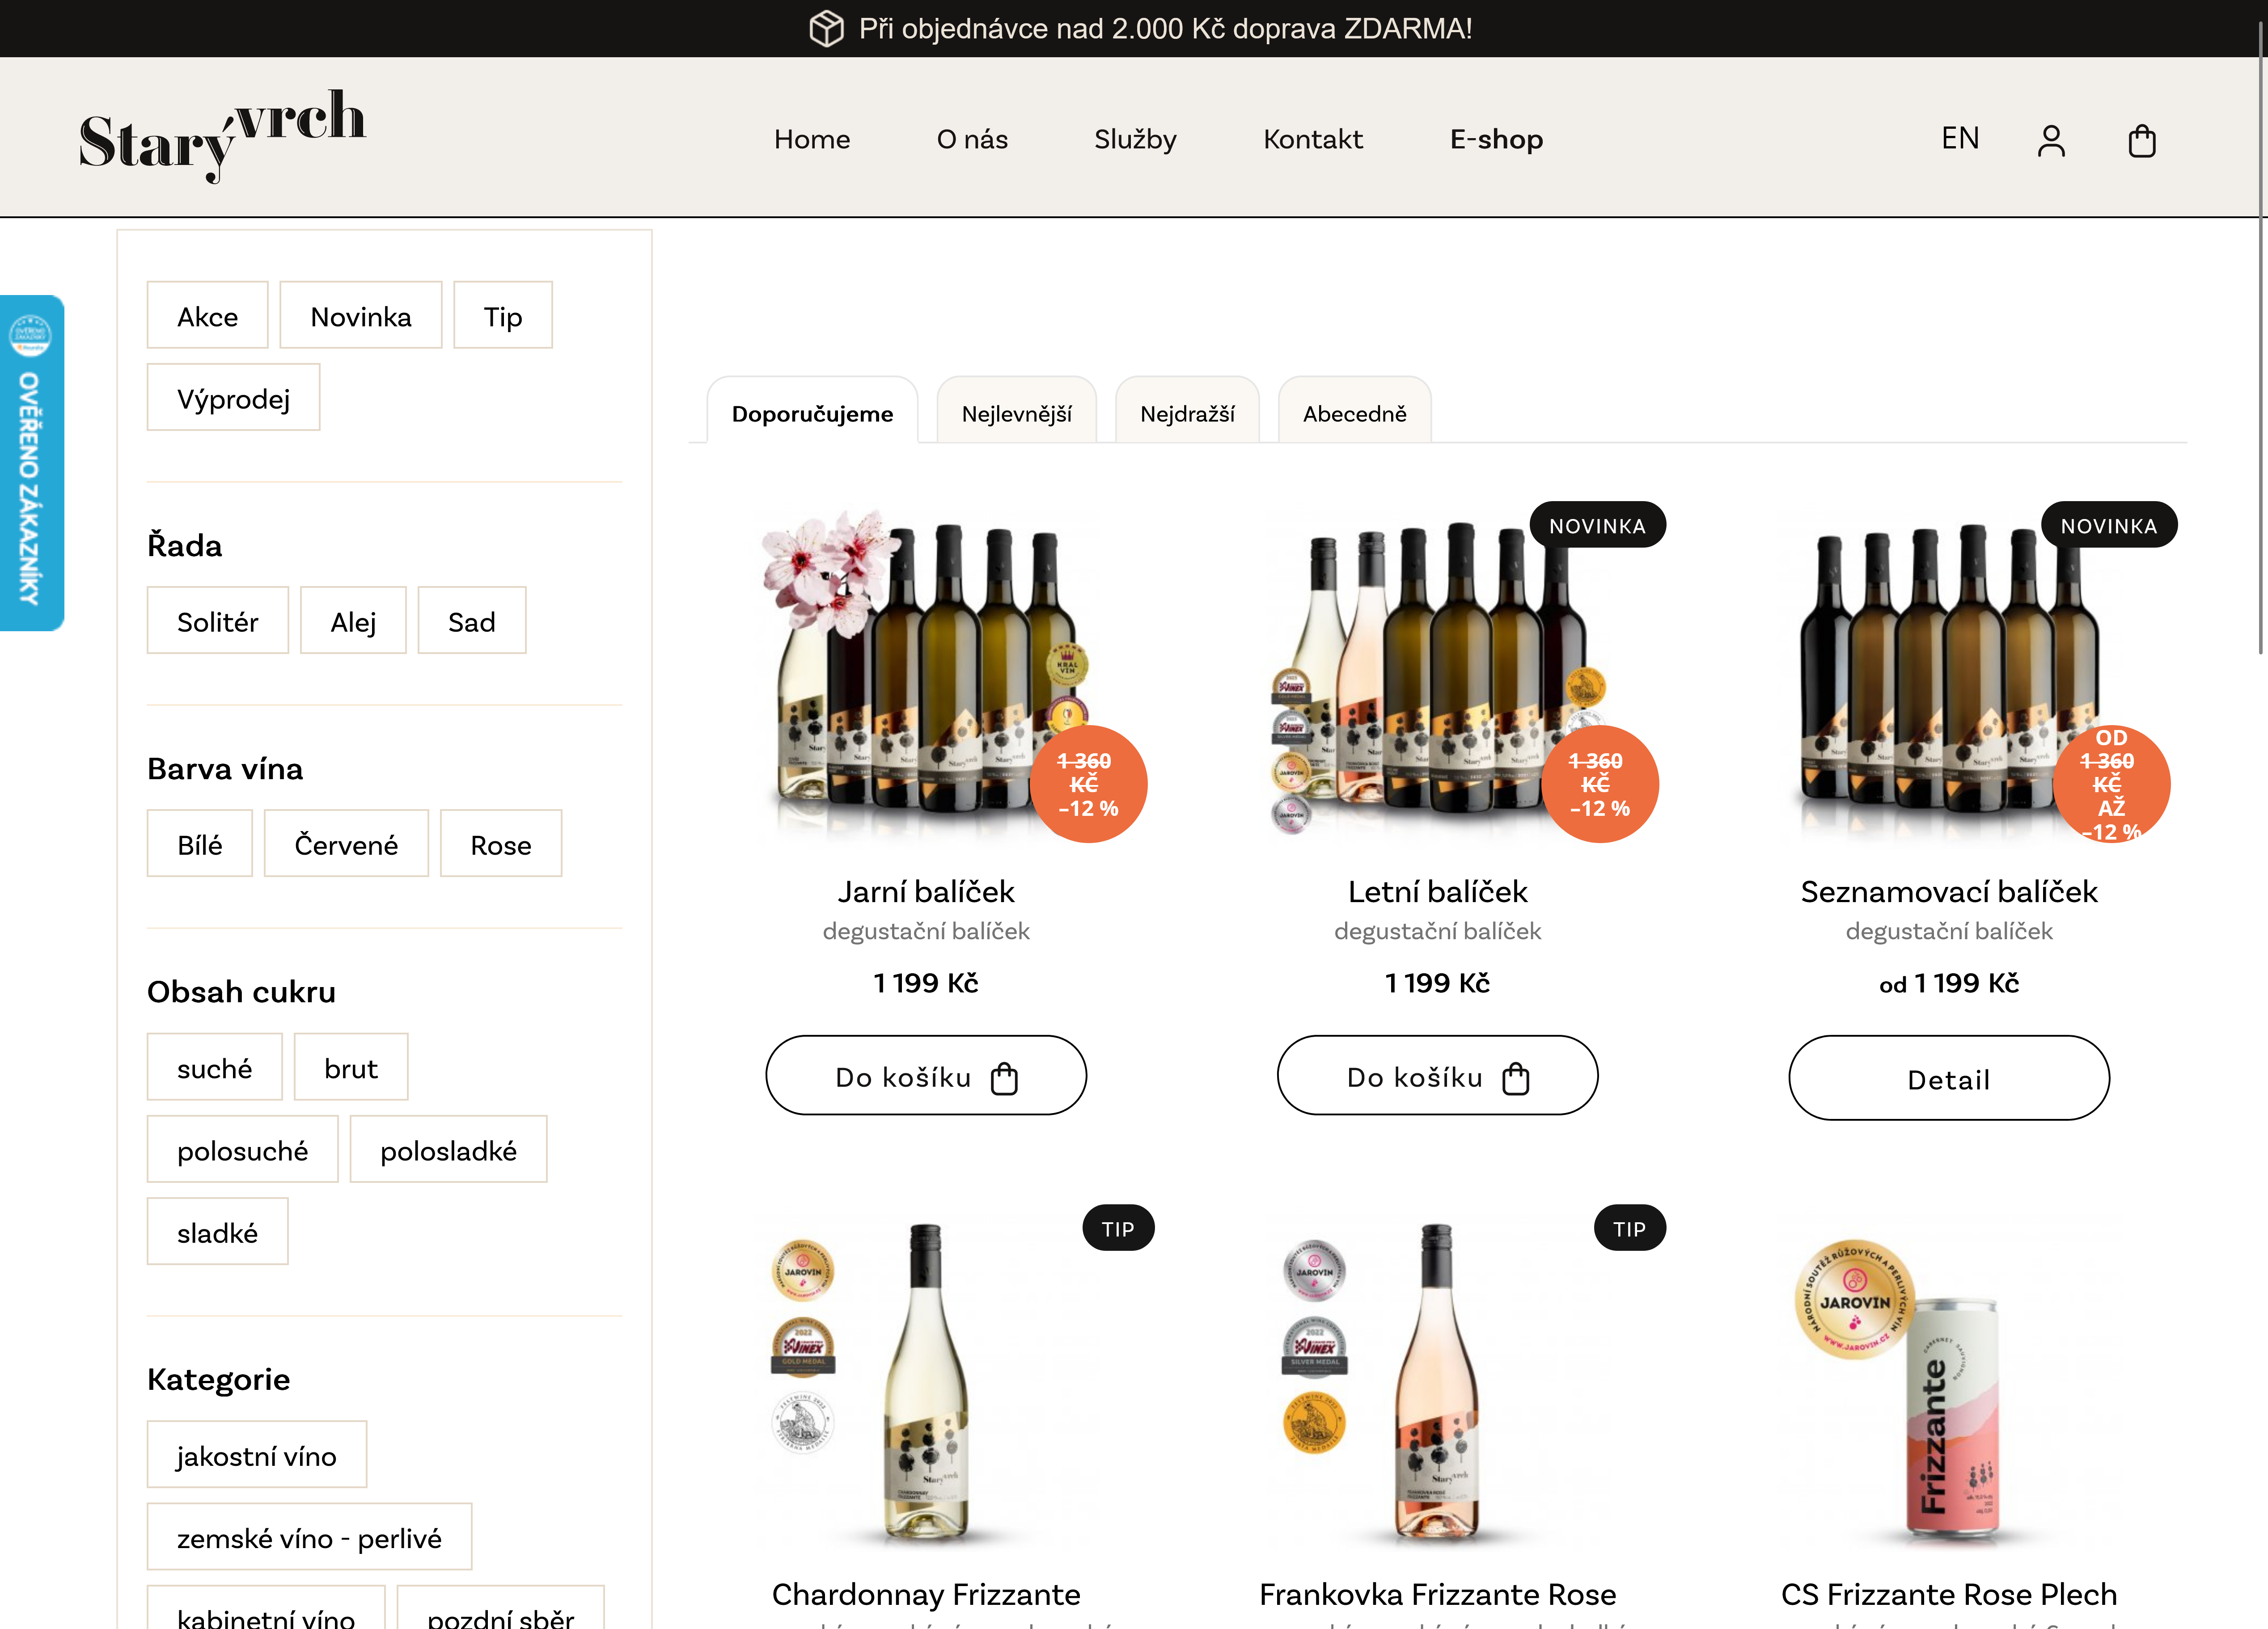Open Letní balíček product title
Image resolution: width=2268 pixels, height=1629 pixels.
point(1438,891)
